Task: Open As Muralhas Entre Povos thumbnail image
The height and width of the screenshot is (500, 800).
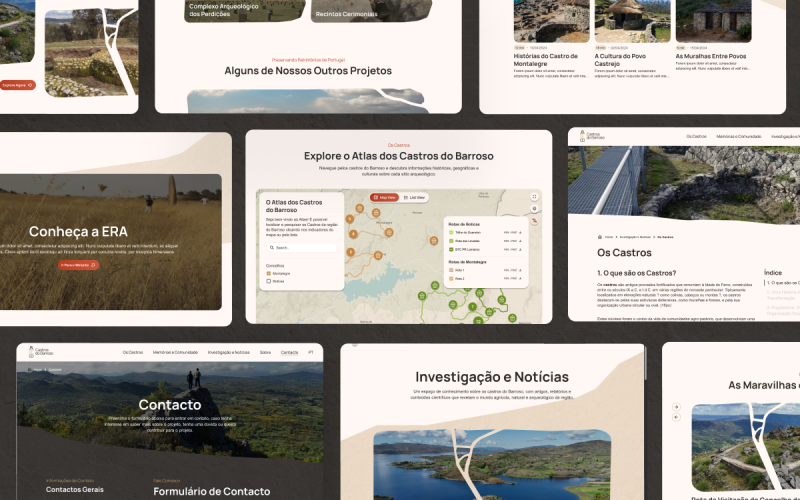Action: click(x=714, y=21)
